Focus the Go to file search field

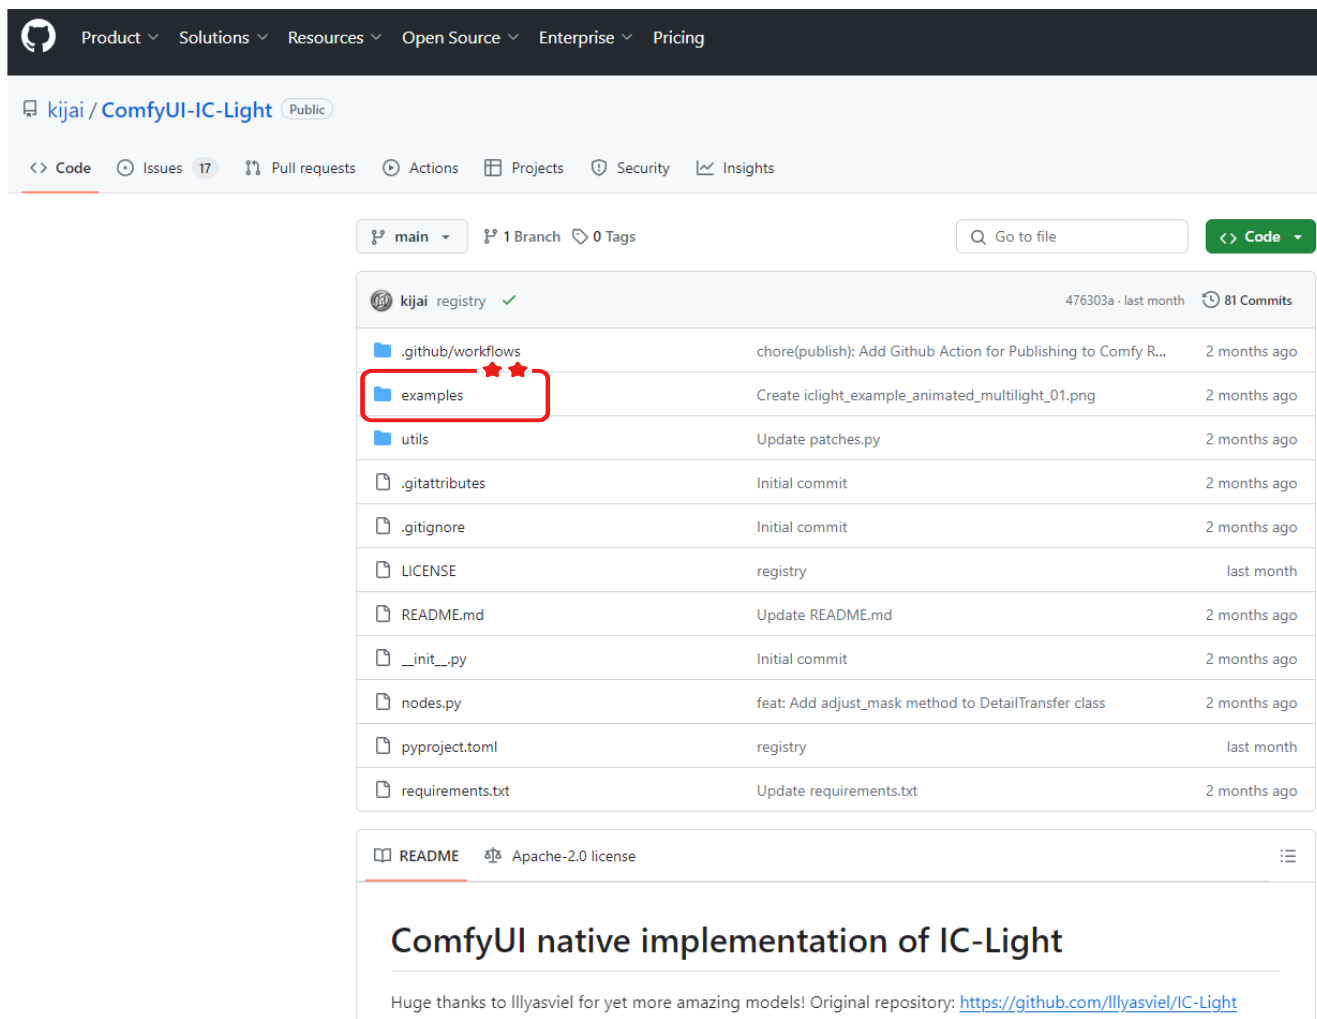click(1072, 237)
